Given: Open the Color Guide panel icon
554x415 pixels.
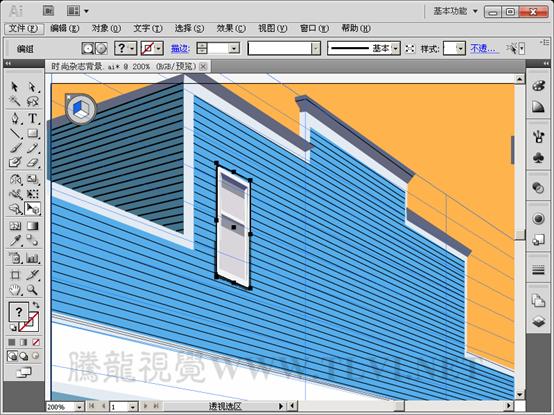Looking at the screenshot, I should coord(538,106).
